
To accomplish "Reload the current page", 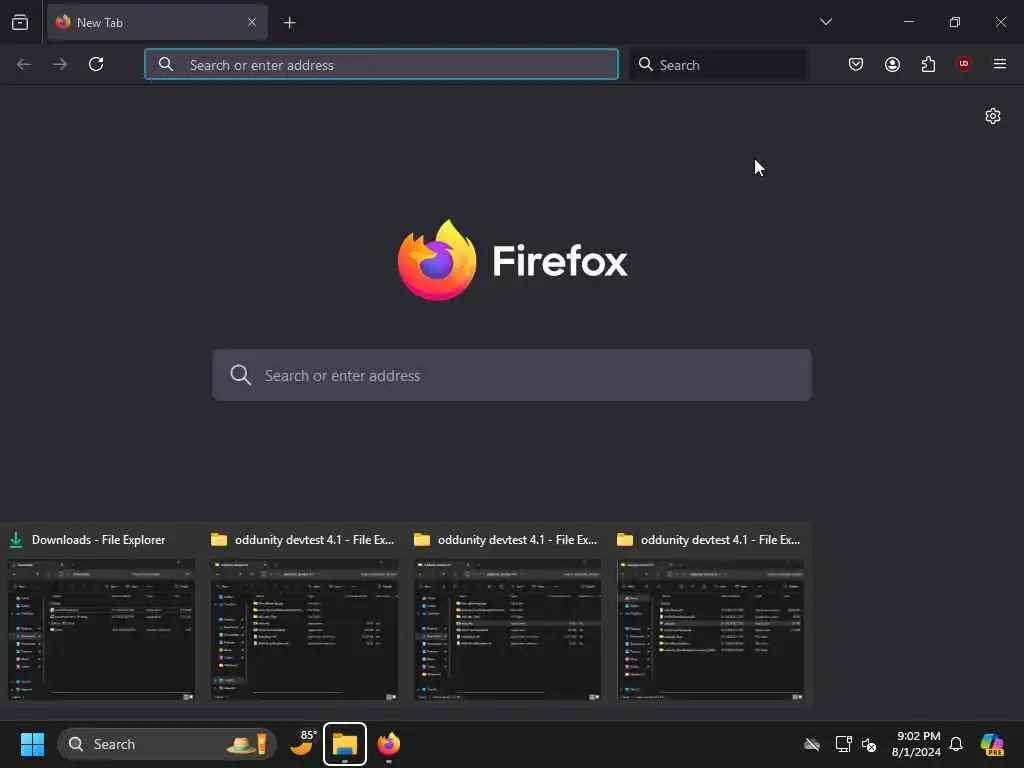I will (x=96, y=64).
